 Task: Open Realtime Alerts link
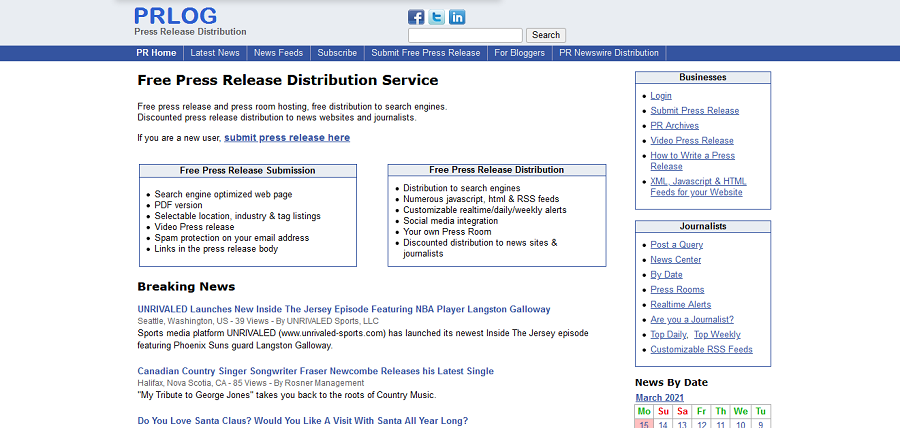coord(681,305)
